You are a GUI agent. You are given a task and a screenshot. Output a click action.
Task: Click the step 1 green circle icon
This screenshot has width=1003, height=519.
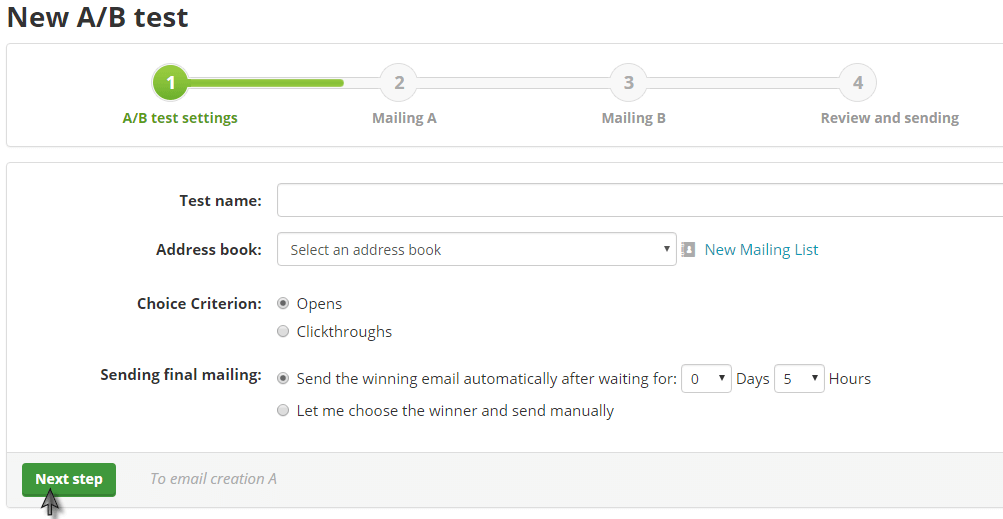pyautogui.click(x=170, y=83)
